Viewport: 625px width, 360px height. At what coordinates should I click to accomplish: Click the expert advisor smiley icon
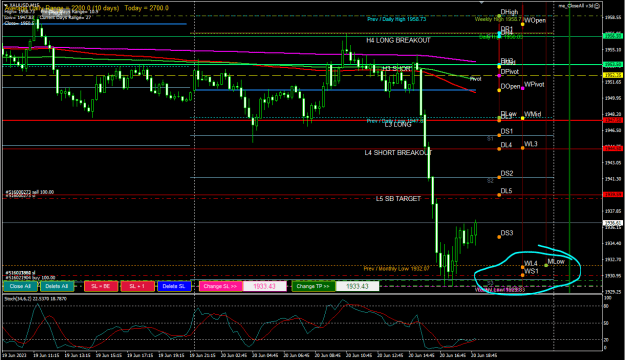(597, 6)
